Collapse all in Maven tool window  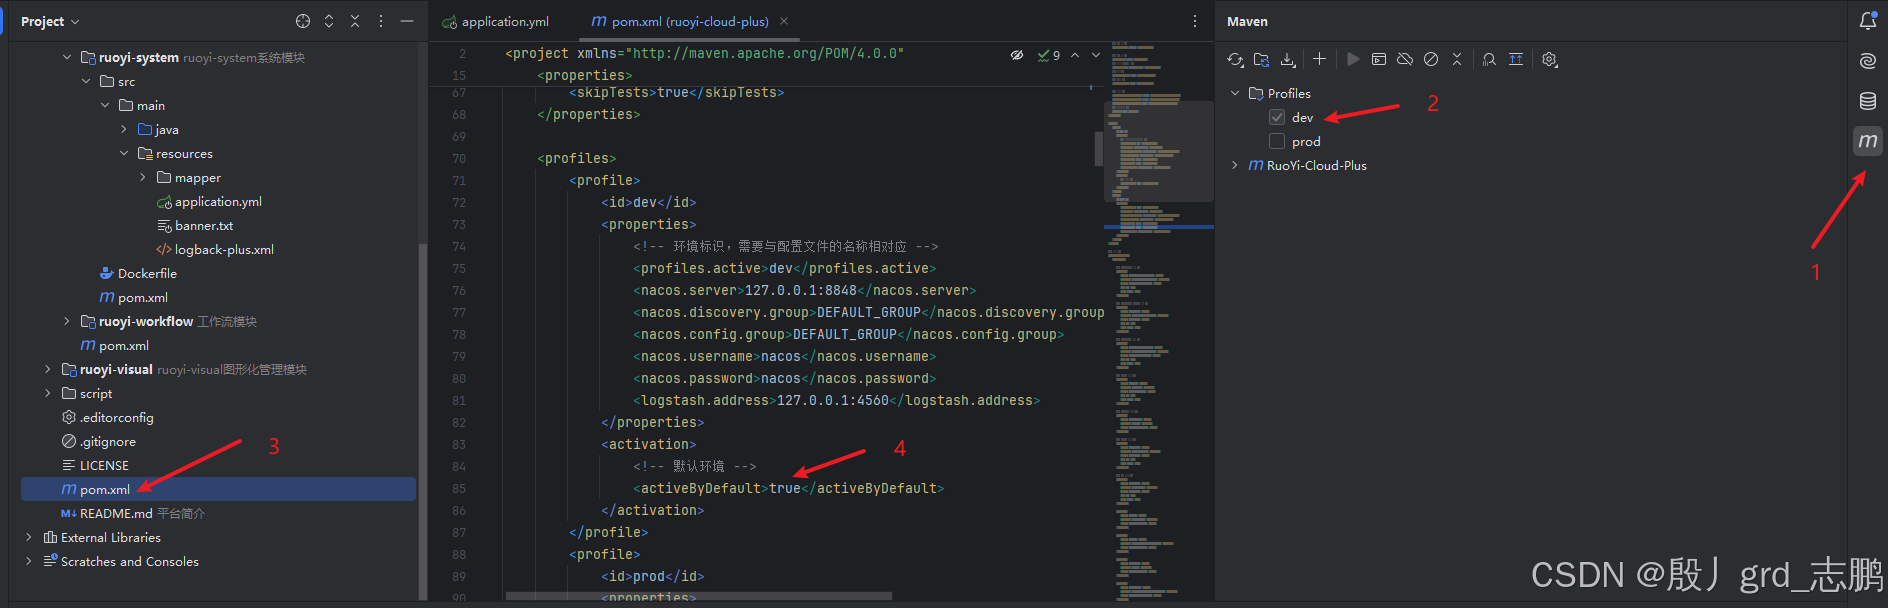[x=1457, y=60]
